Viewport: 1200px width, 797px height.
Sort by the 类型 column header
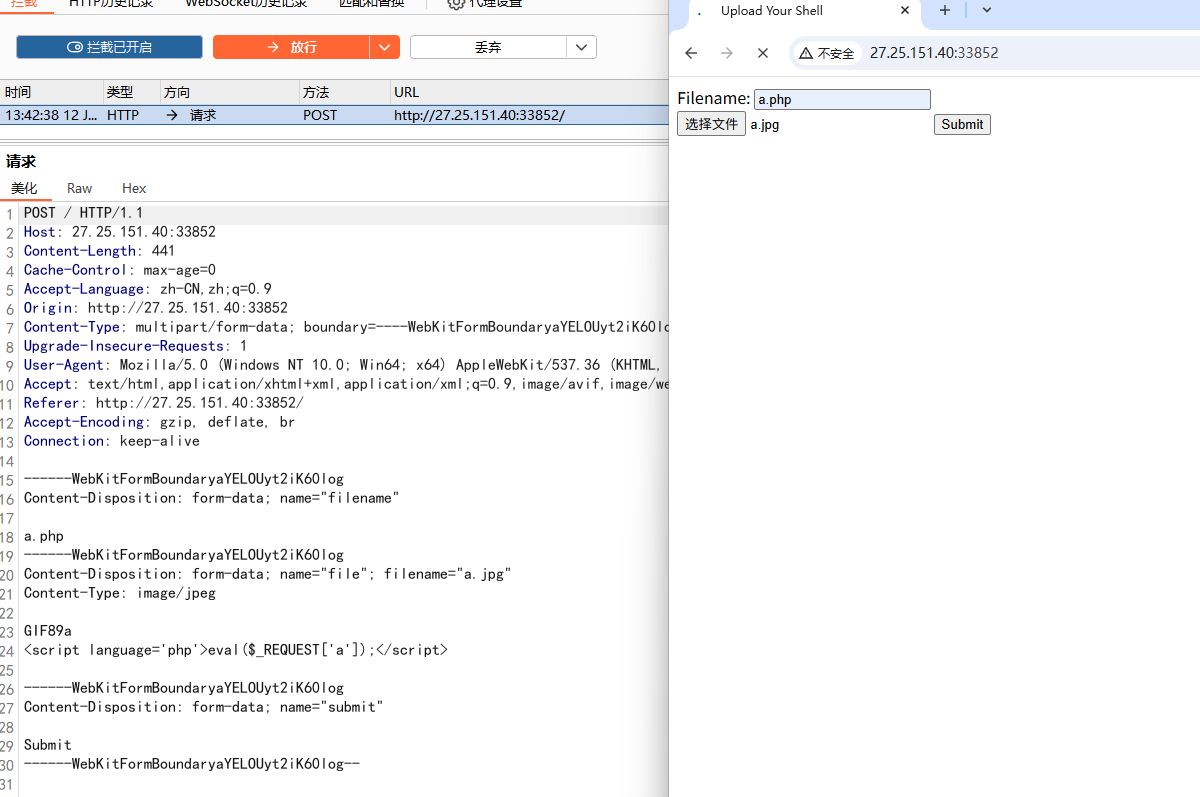(131, 92)
